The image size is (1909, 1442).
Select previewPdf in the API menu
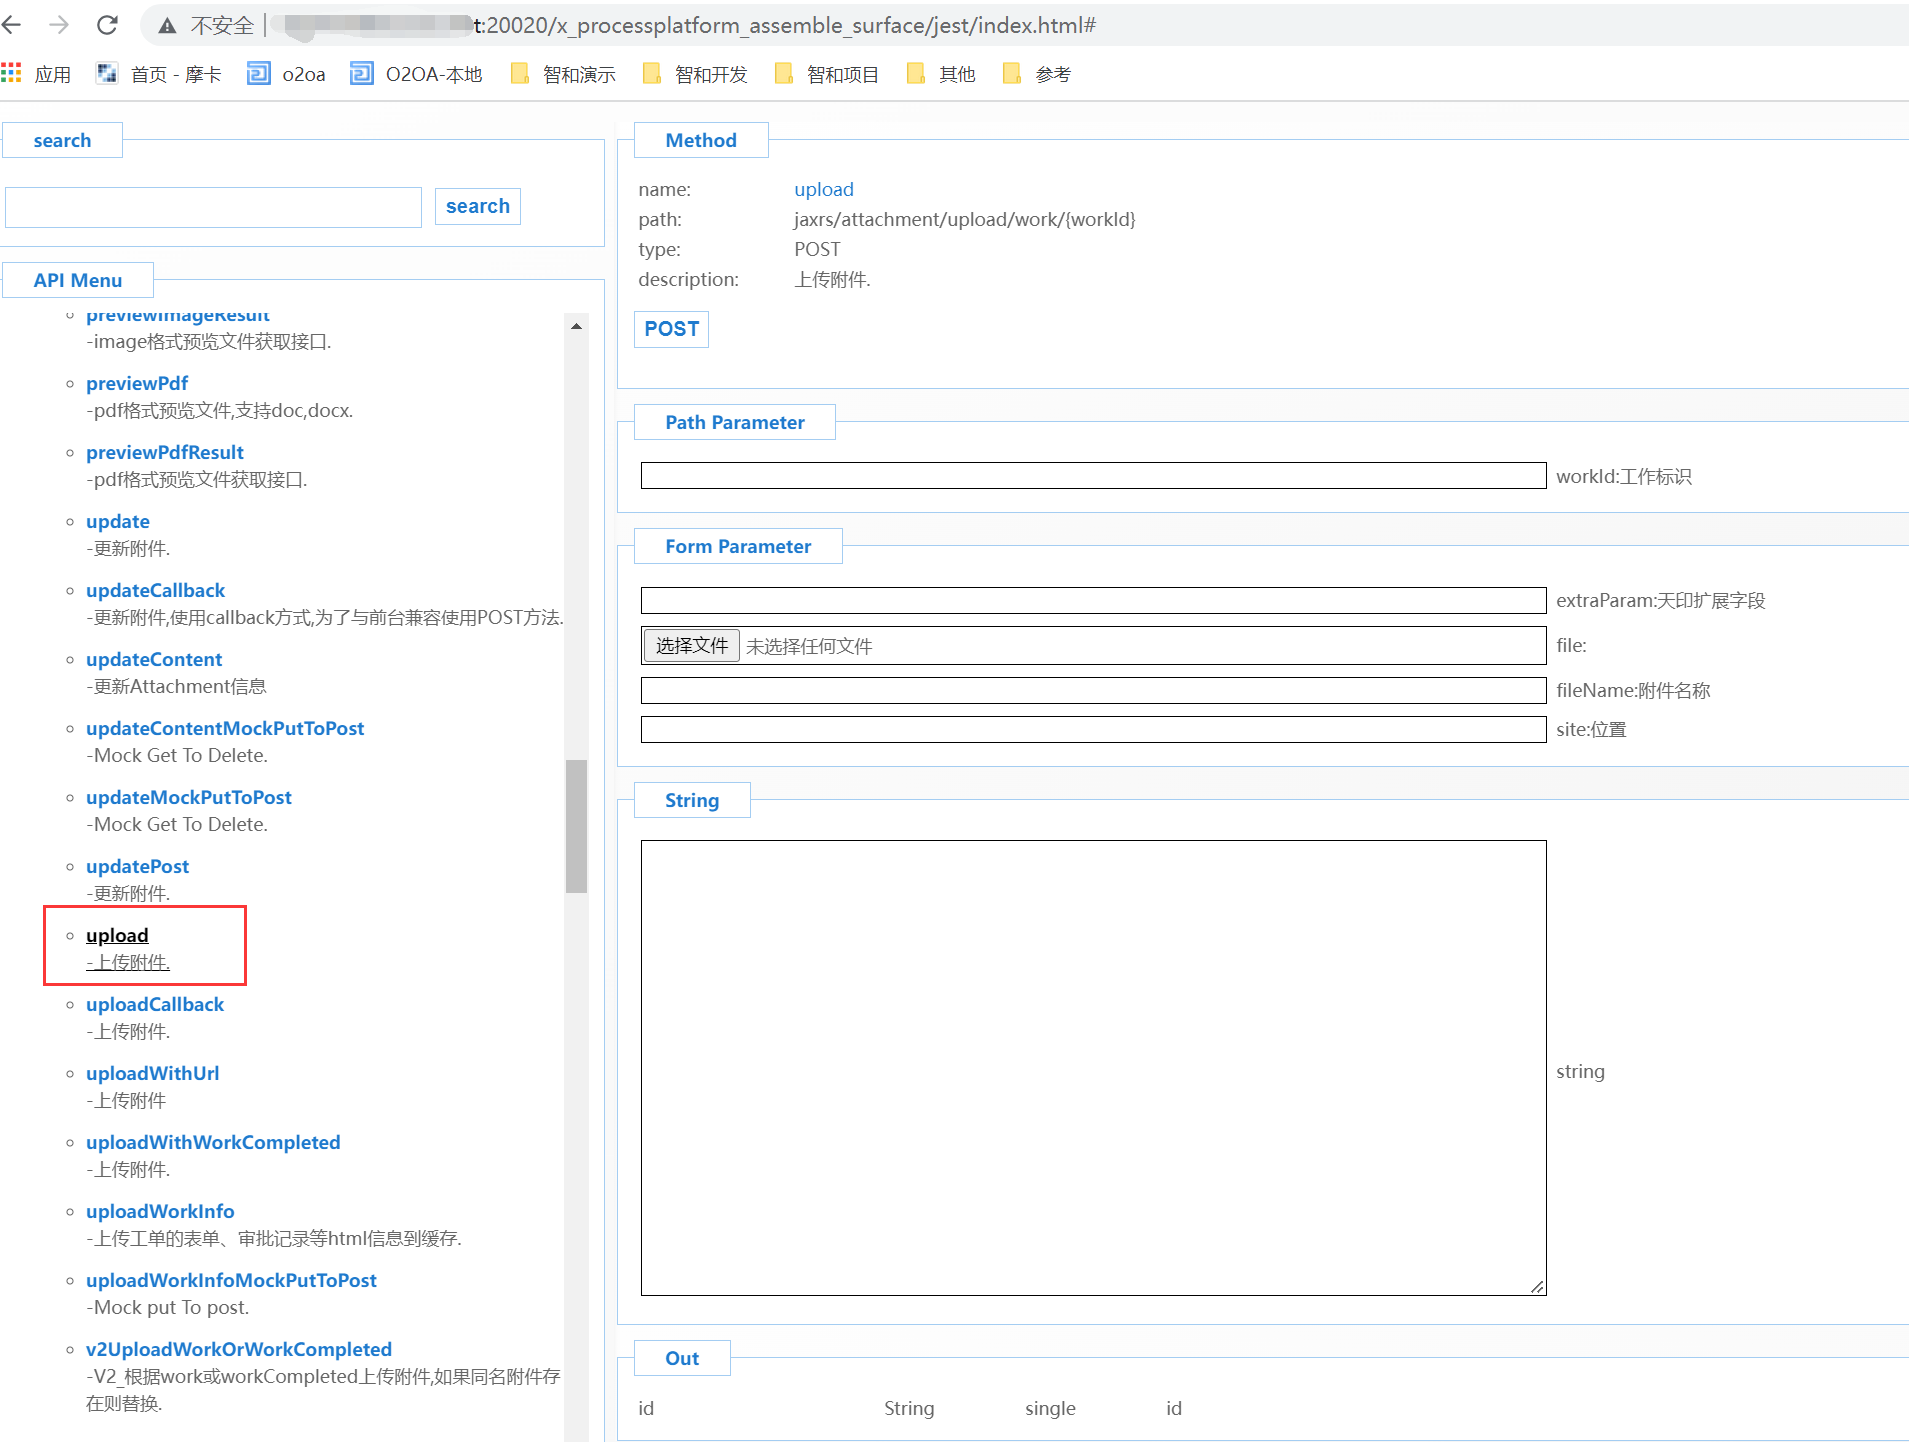(x=137, y=383)
